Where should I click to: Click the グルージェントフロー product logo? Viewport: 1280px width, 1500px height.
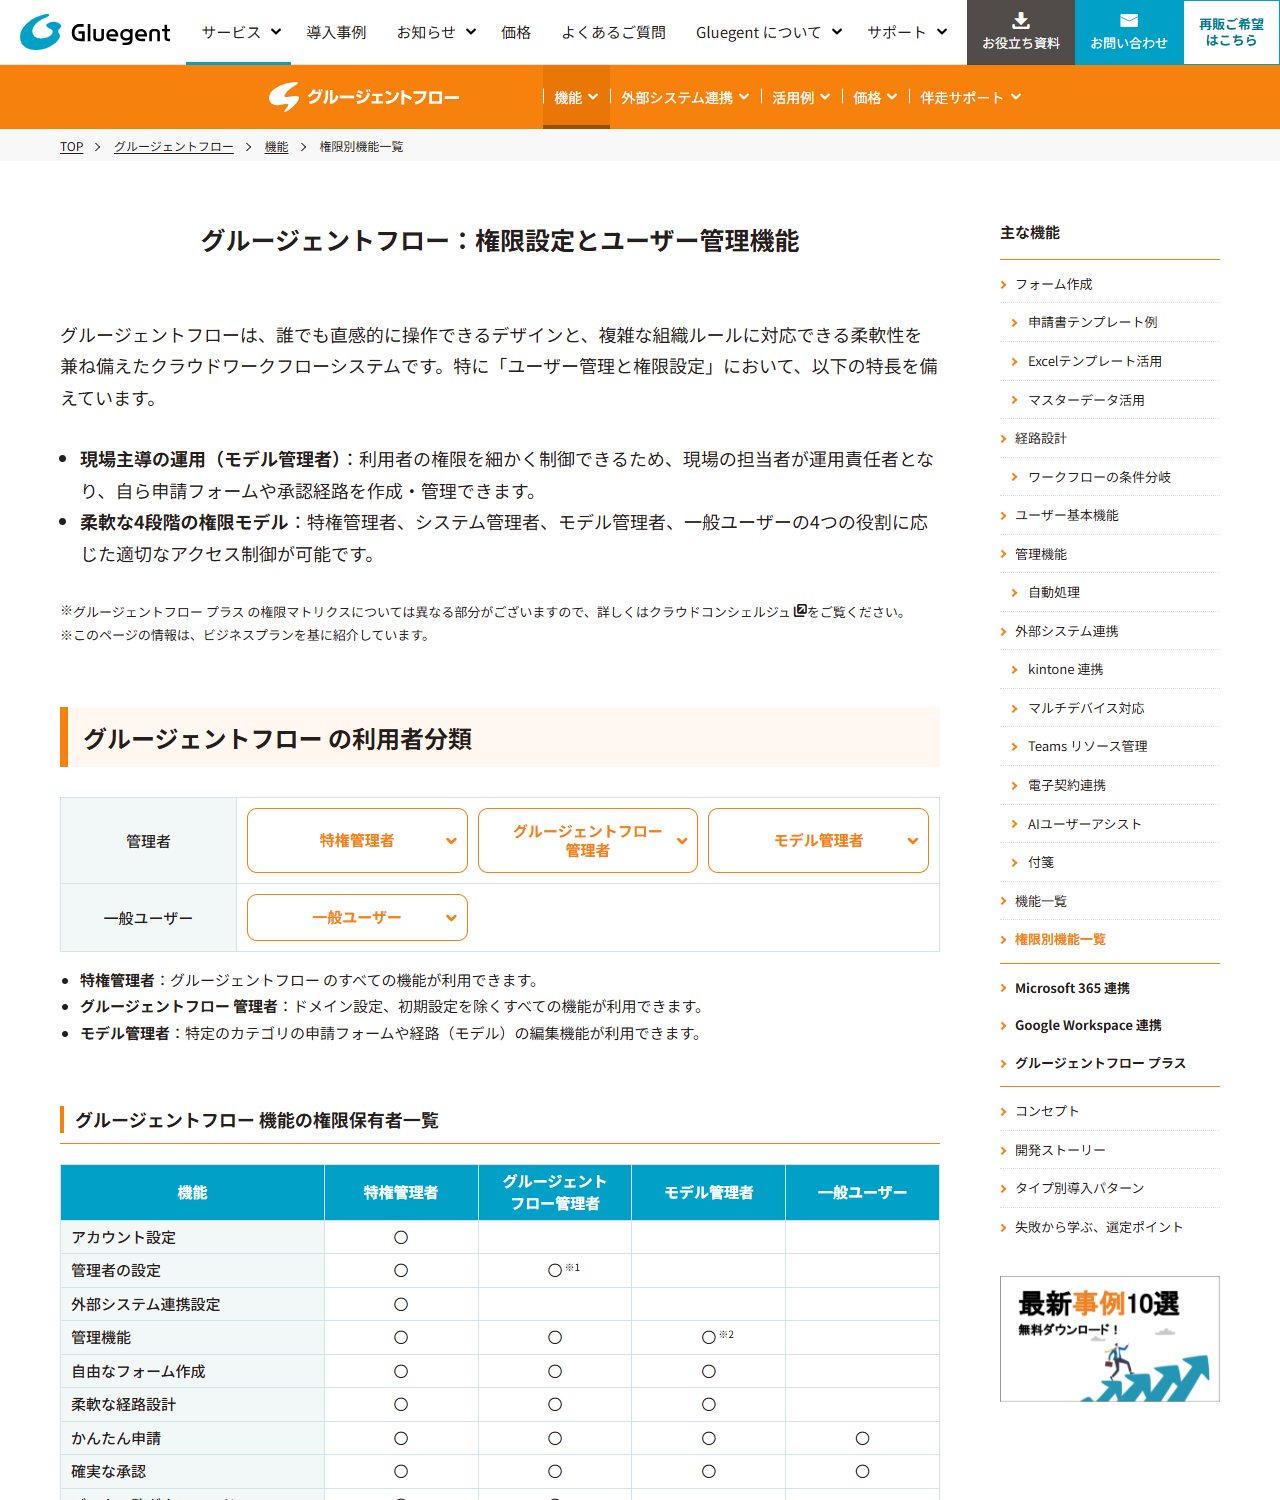pyautogui.click(x=364, y=97)
